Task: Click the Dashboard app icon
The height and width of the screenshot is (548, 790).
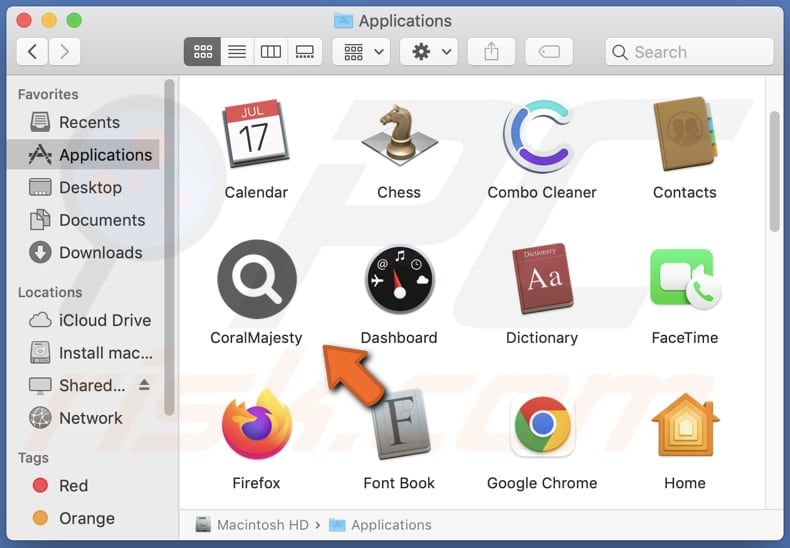Action: coord(399,280)
